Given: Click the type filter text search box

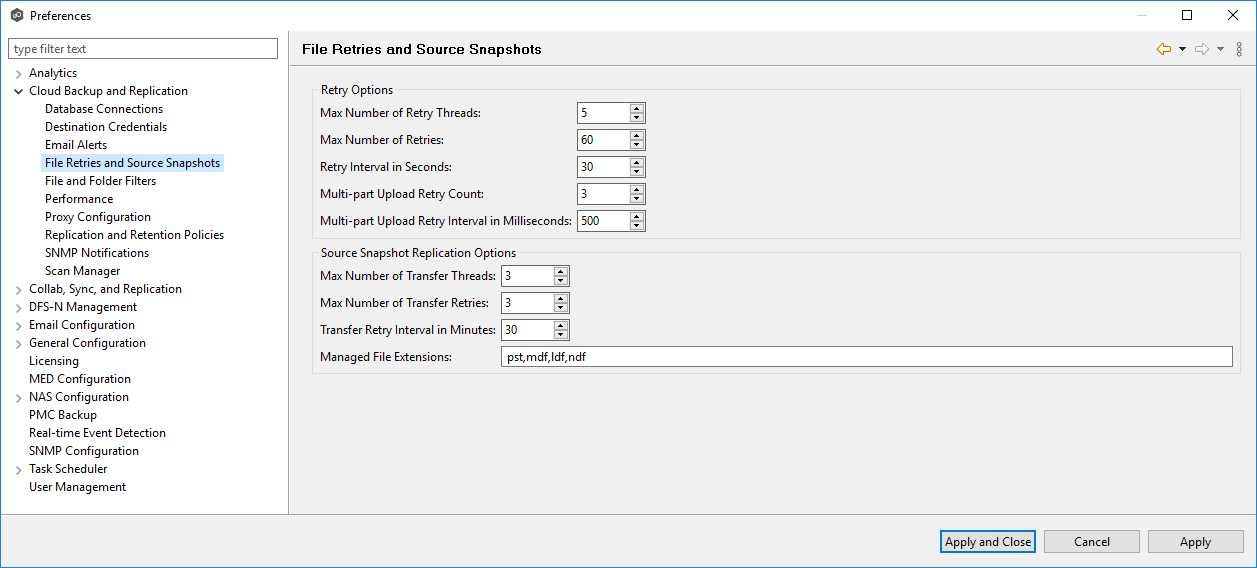Looking at the screenshot, I should pyautogui.click(x=143, y=49).
